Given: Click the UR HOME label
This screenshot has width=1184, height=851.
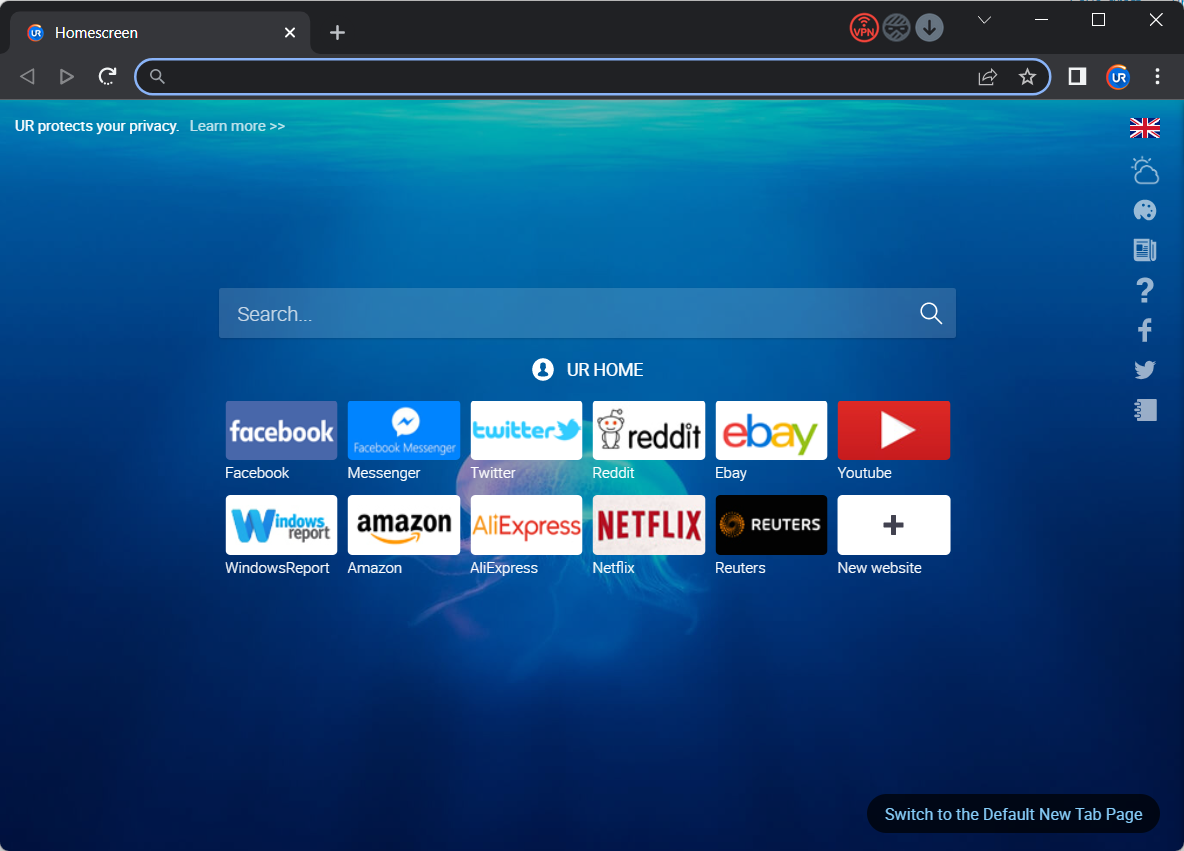Looking at the screenshot, I should 605,370.
